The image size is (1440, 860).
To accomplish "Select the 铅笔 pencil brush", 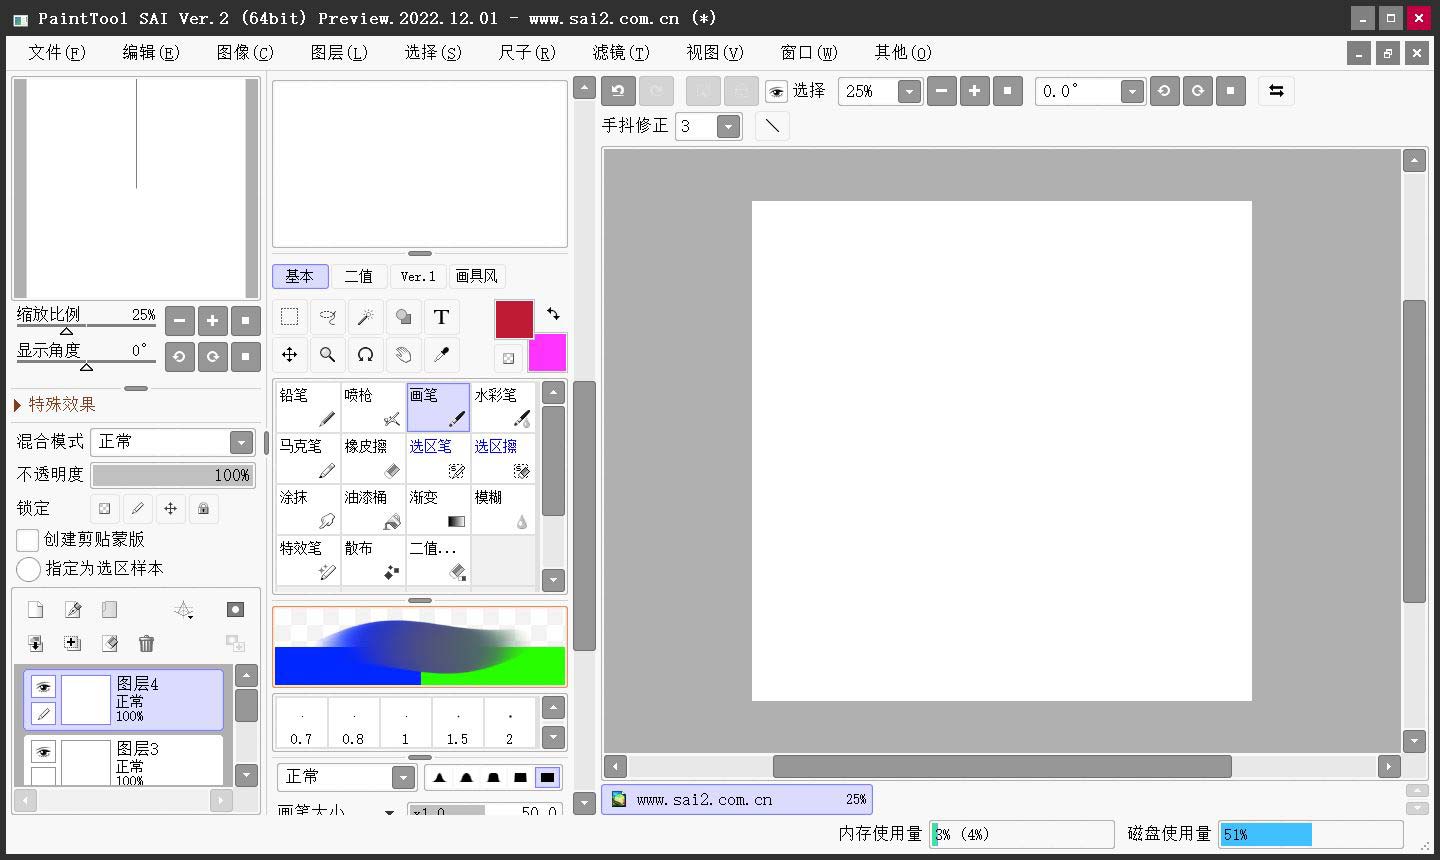I will point(307,407).
